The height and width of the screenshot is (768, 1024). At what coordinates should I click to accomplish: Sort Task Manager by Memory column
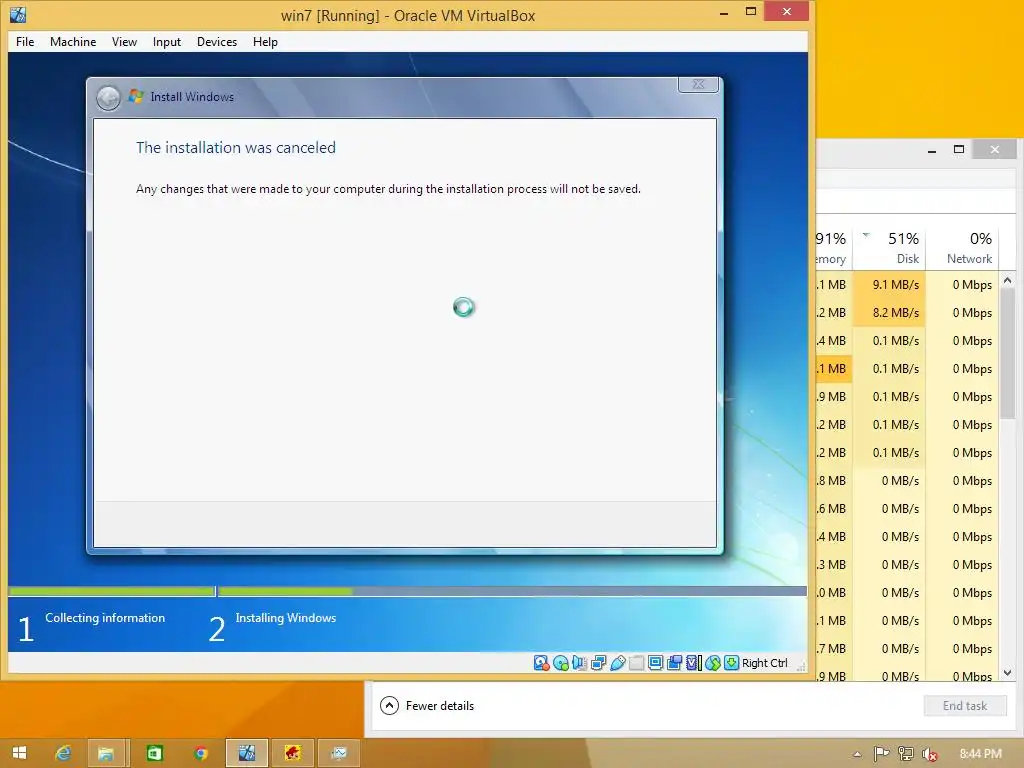pyautogui.click(x=833, y=248)
